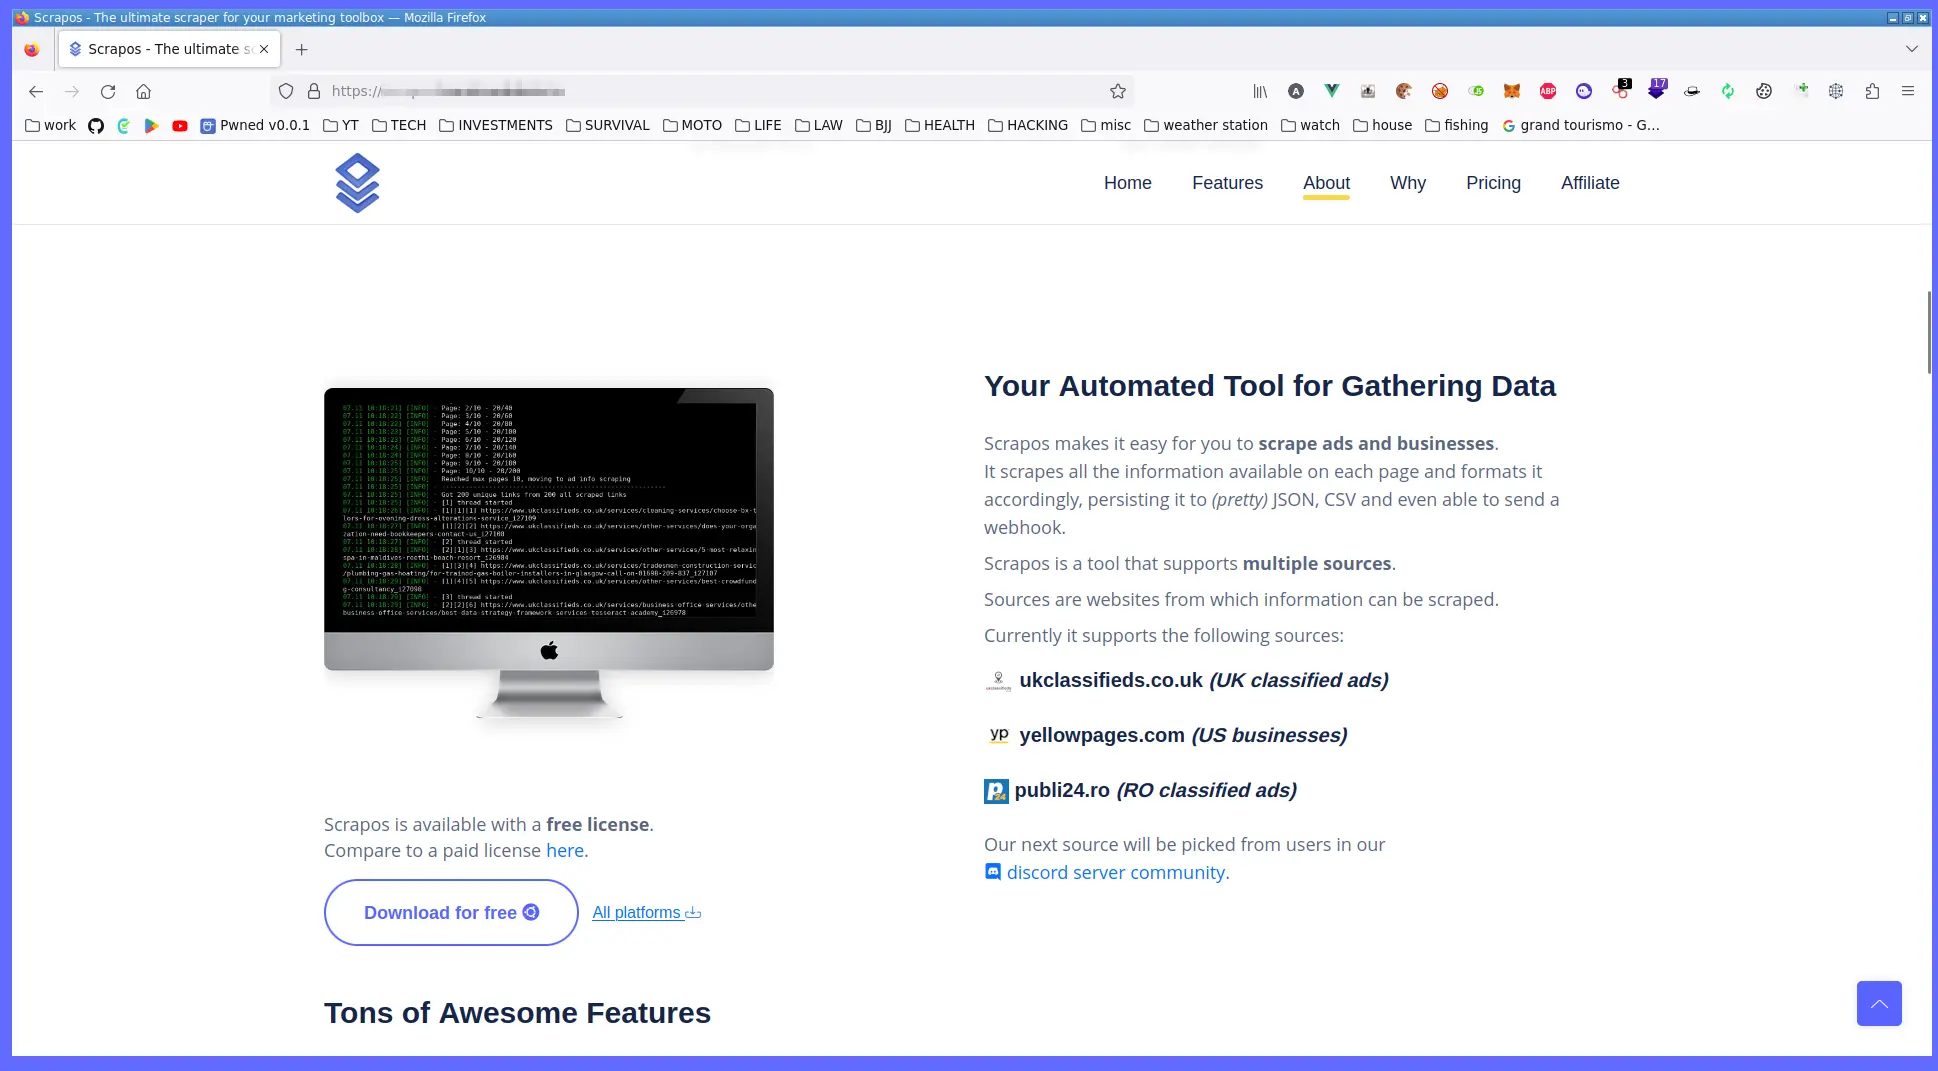Click publi24.ro source entry
1938x1071 pixels.
1141,790
